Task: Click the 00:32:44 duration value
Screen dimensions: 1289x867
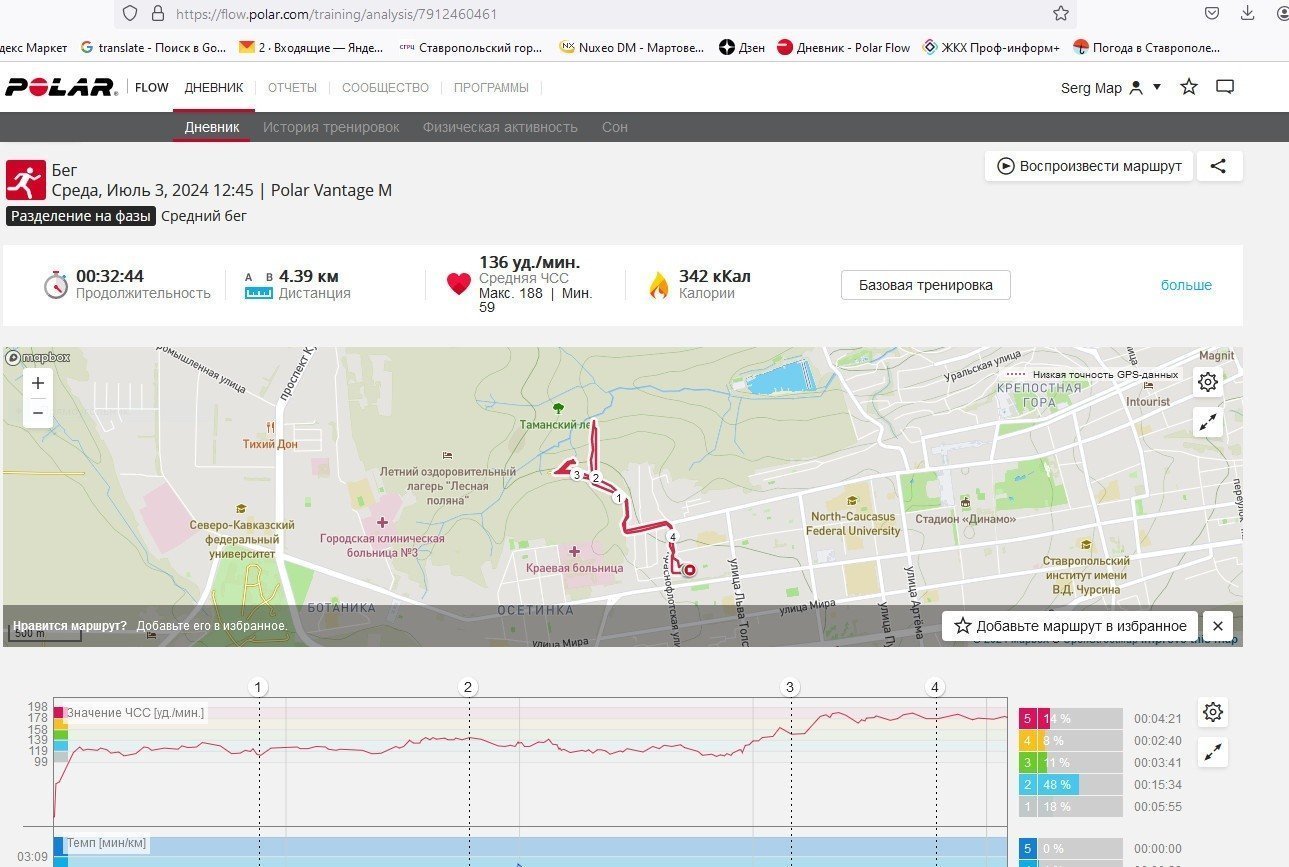Action: 110,276
